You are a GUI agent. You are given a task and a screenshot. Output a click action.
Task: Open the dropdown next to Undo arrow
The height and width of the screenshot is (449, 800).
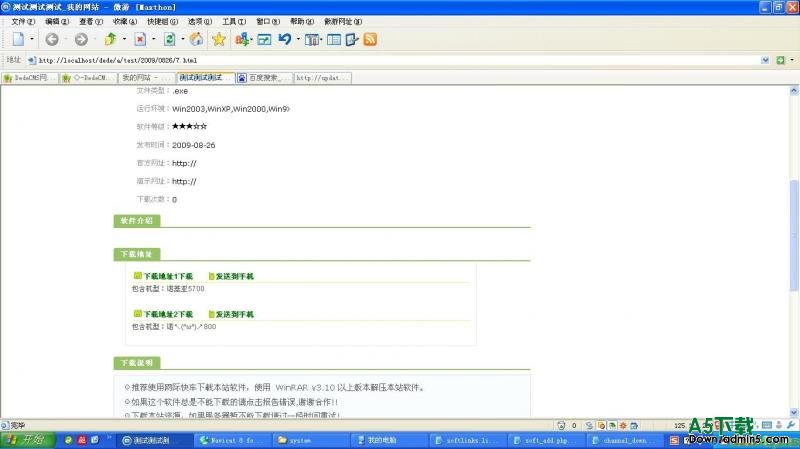[x=298, y=39]
